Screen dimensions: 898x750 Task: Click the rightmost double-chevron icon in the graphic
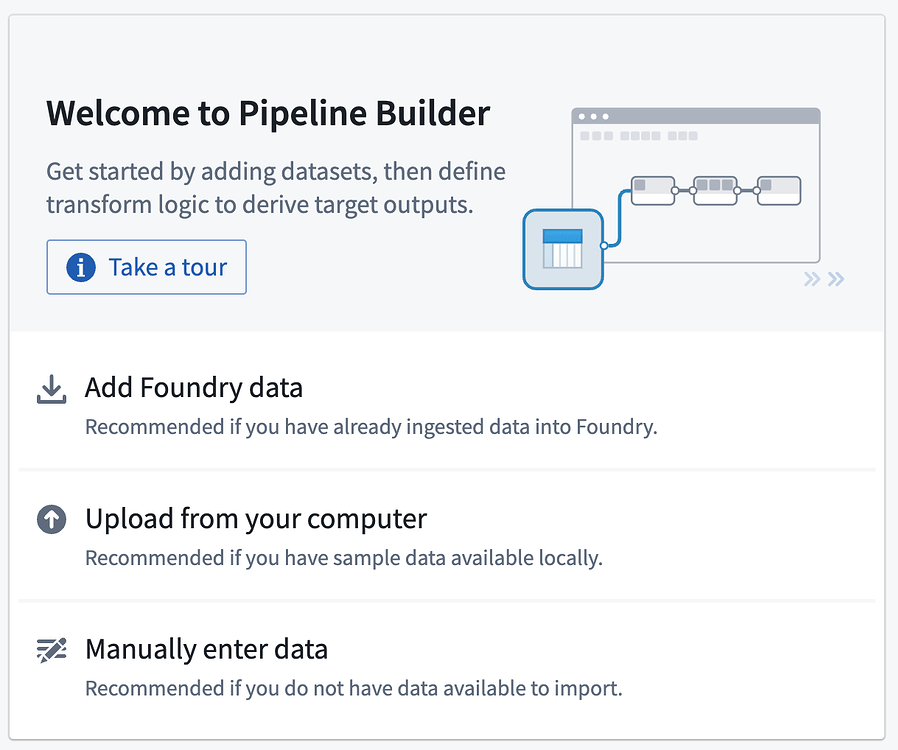pyautogui.click(x=836, y=279)
